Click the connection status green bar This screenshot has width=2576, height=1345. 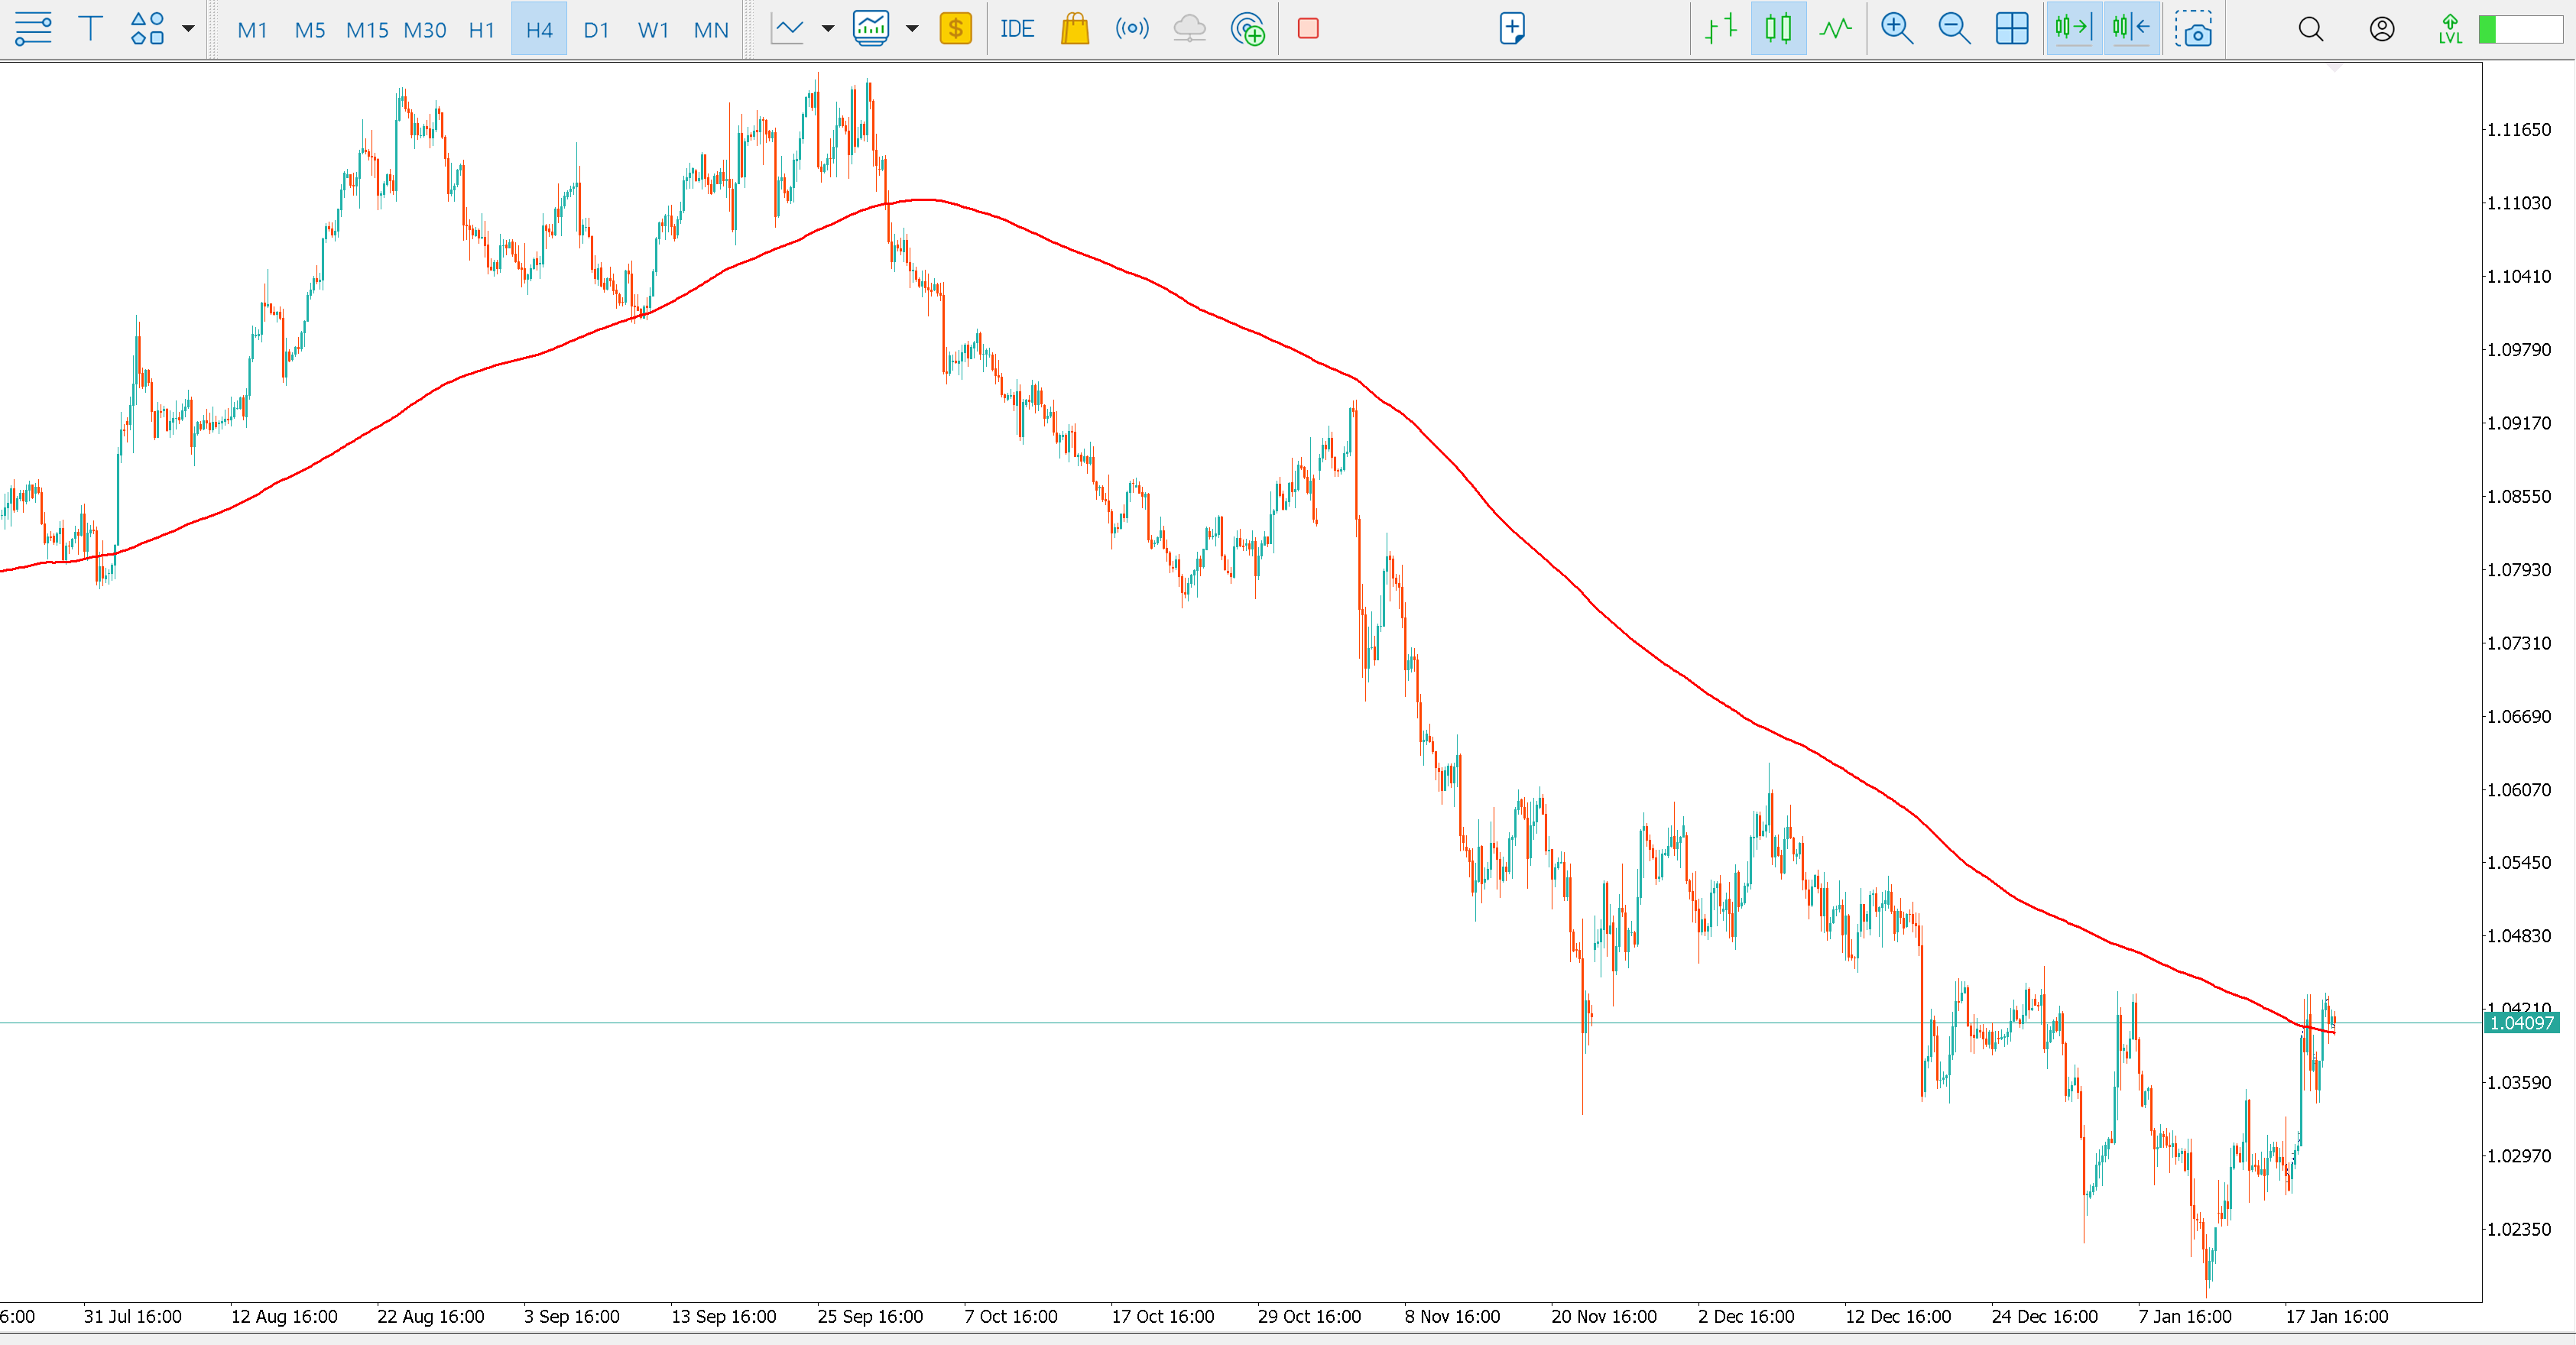(x=2521, y=29)
